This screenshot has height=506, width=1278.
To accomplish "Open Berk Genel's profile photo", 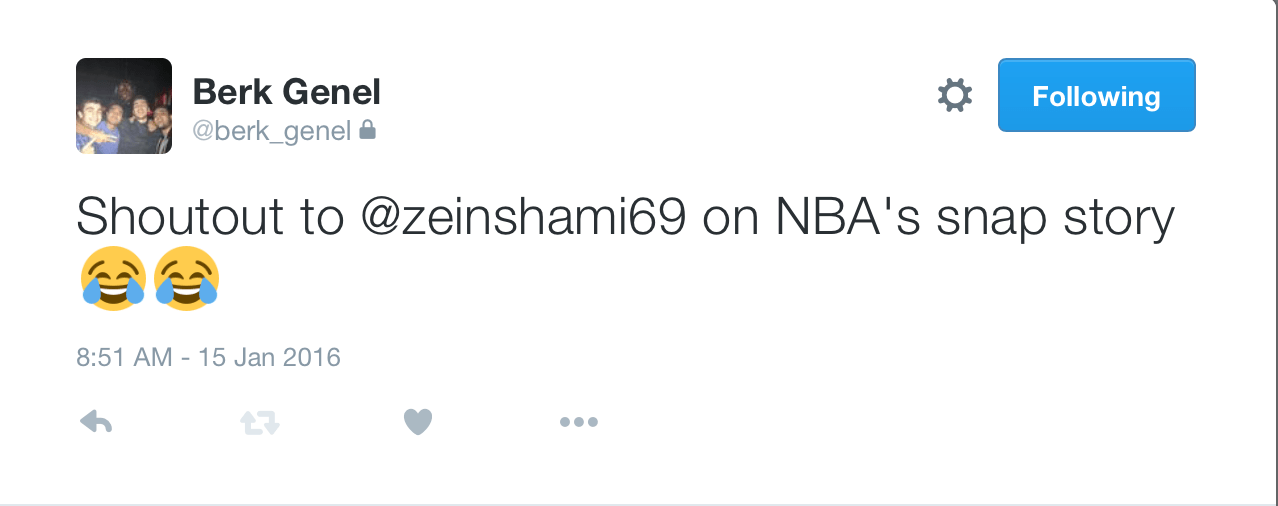I will tap(124, 106).
